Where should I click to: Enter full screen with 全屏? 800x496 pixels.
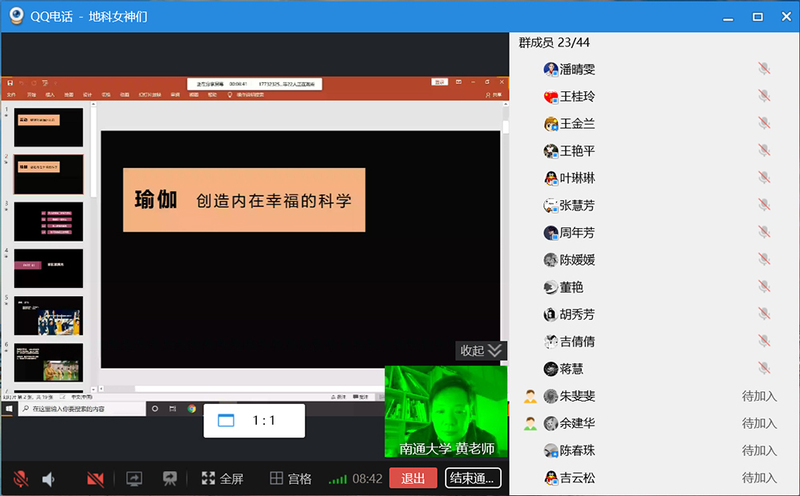click(x=222, y=479)
